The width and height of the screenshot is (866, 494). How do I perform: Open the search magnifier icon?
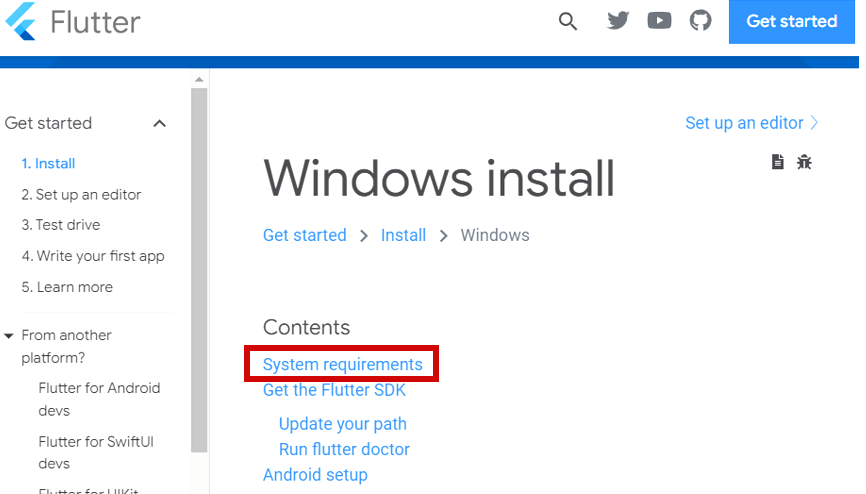[567, 22]
